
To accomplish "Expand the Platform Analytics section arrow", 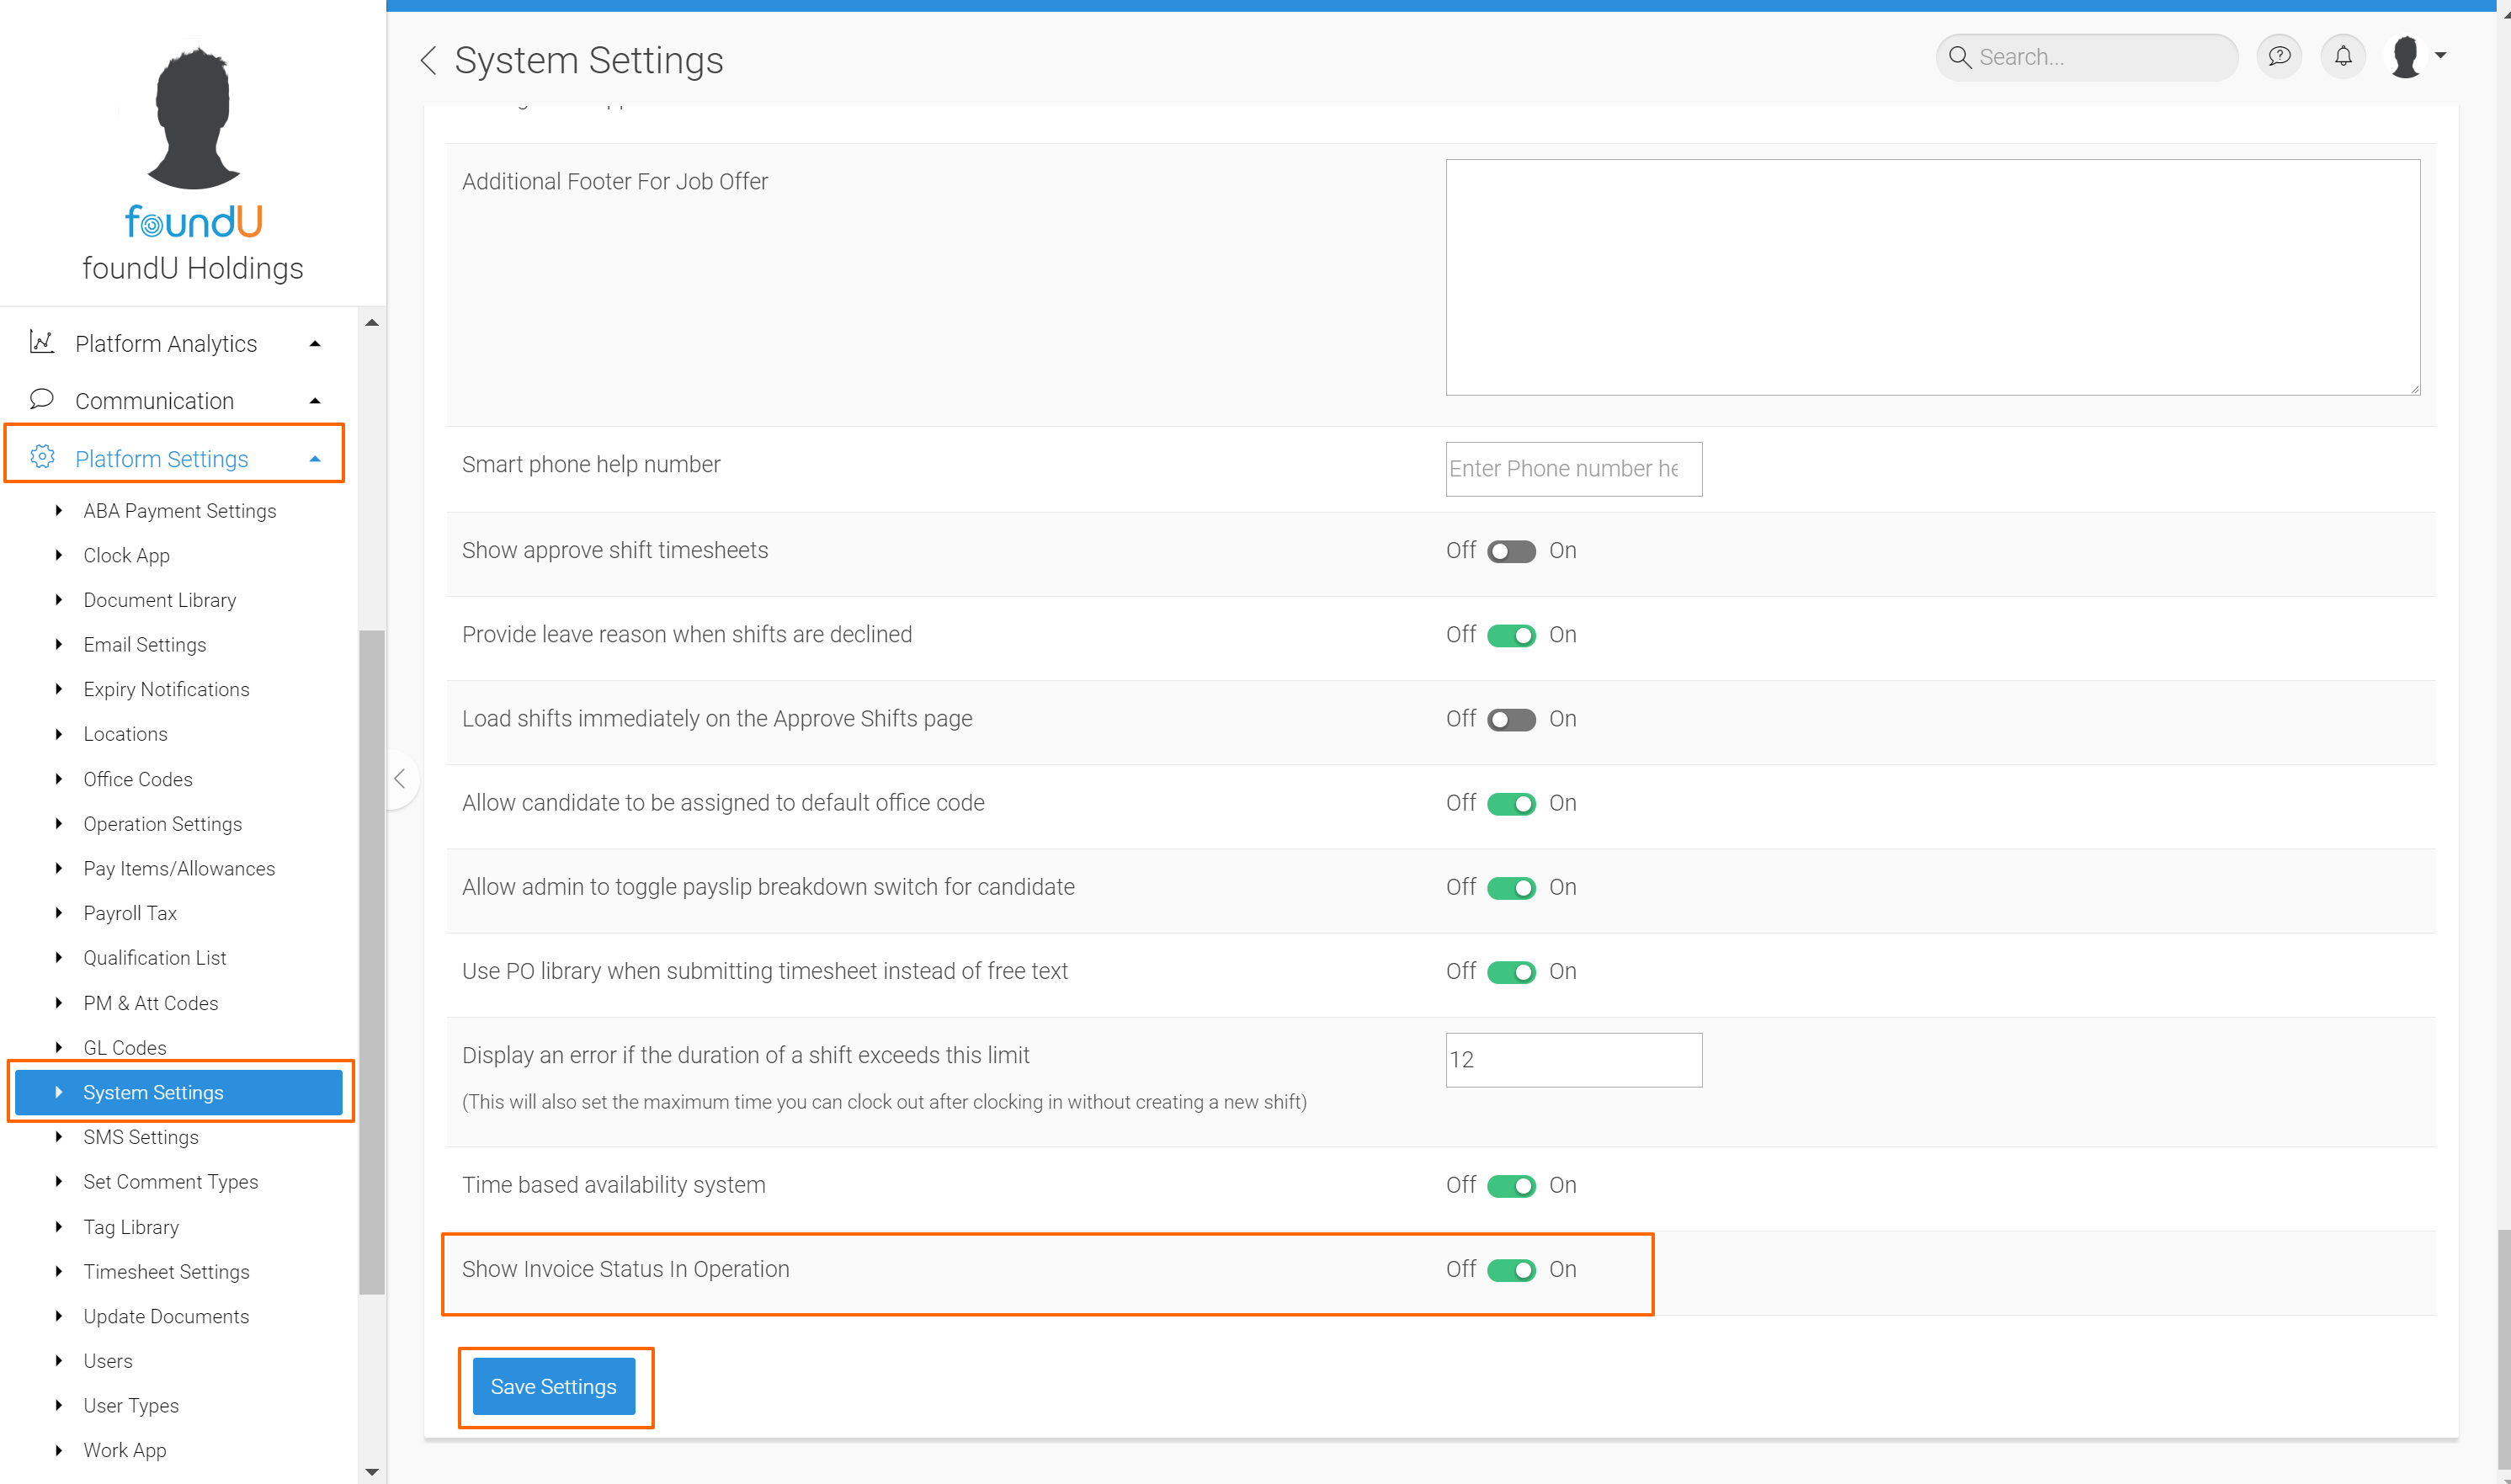I will [315, 344].
